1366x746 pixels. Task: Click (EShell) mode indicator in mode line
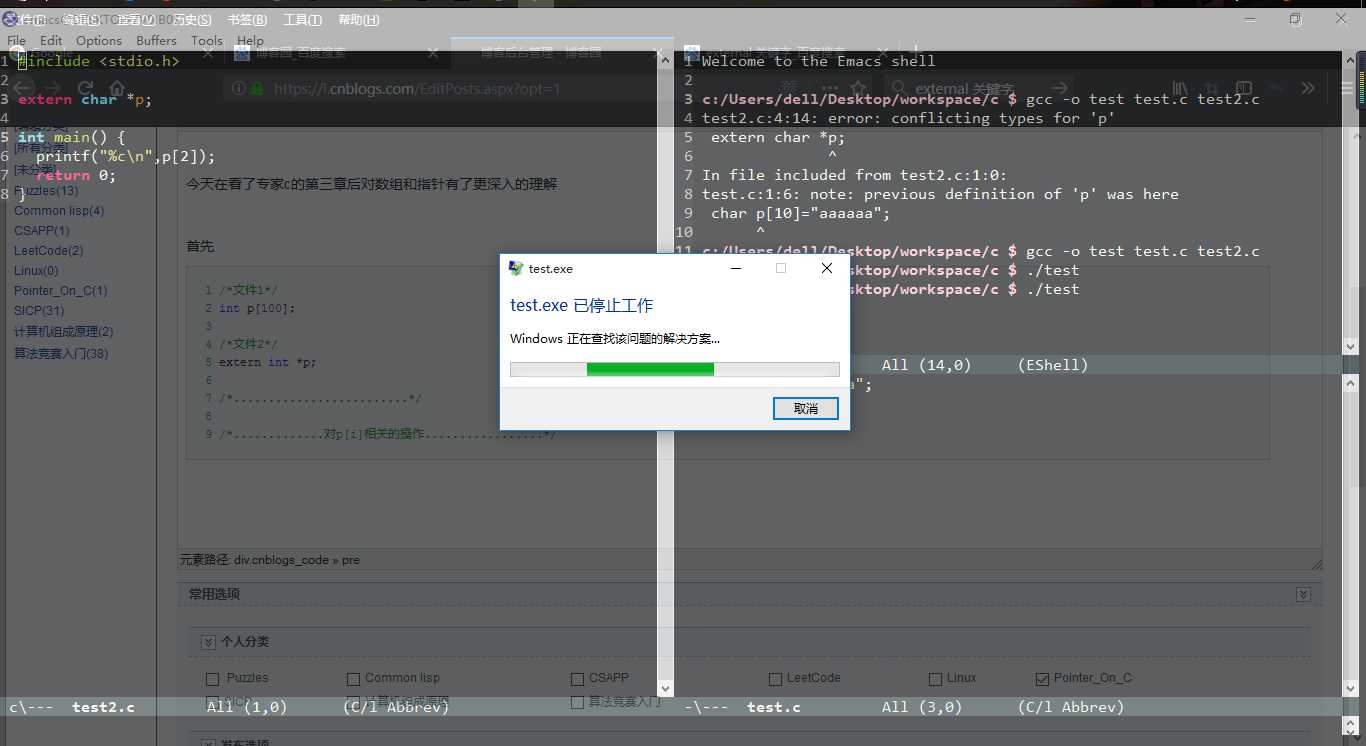tap(1053, 365)
